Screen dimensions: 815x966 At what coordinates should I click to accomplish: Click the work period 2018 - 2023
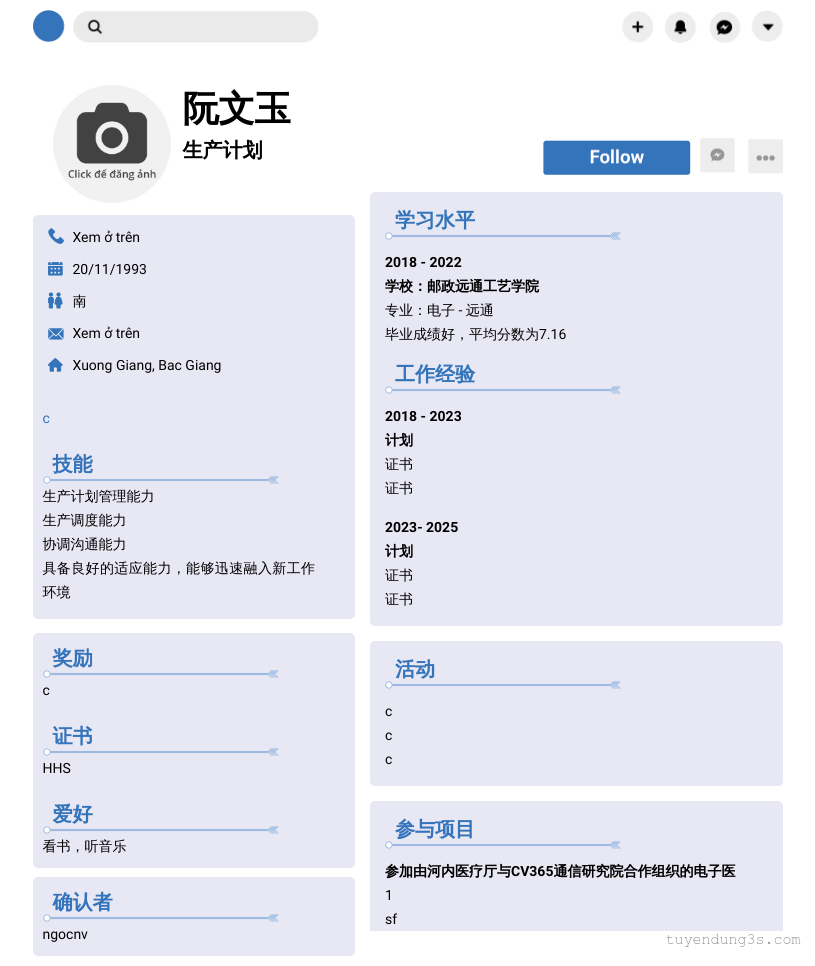(423, 416)
